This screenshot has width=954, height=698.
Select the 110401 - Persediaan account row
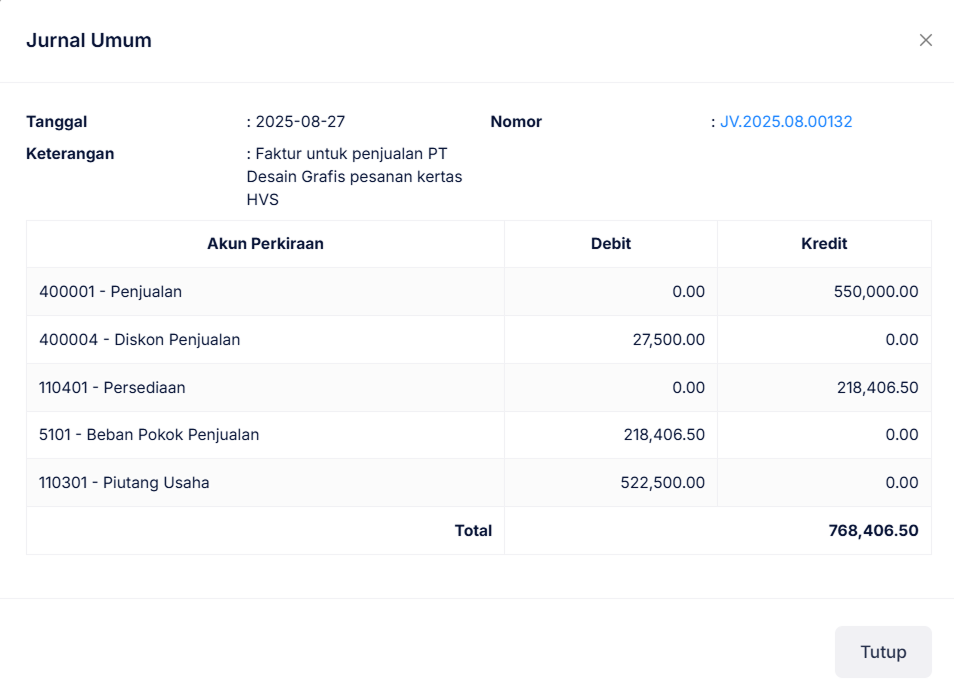coord(112,388)
